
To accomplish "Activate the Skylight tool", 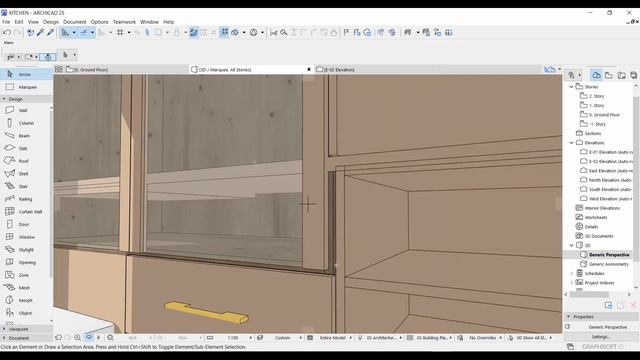I will pos(24,249).
